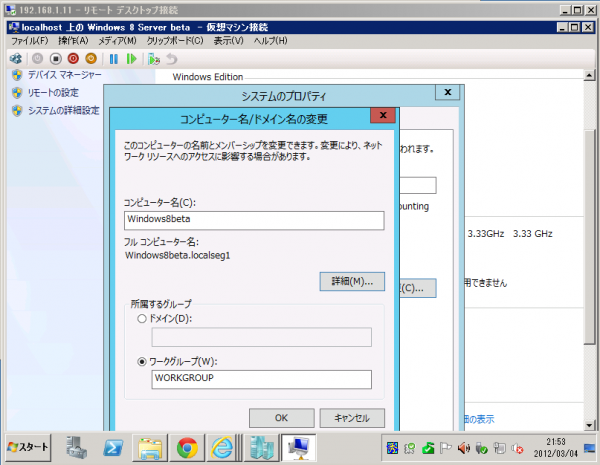Screen dimensions: 600x465
Task: Click the Snapshot toolbar icon
Action: [x=153, y=59]
